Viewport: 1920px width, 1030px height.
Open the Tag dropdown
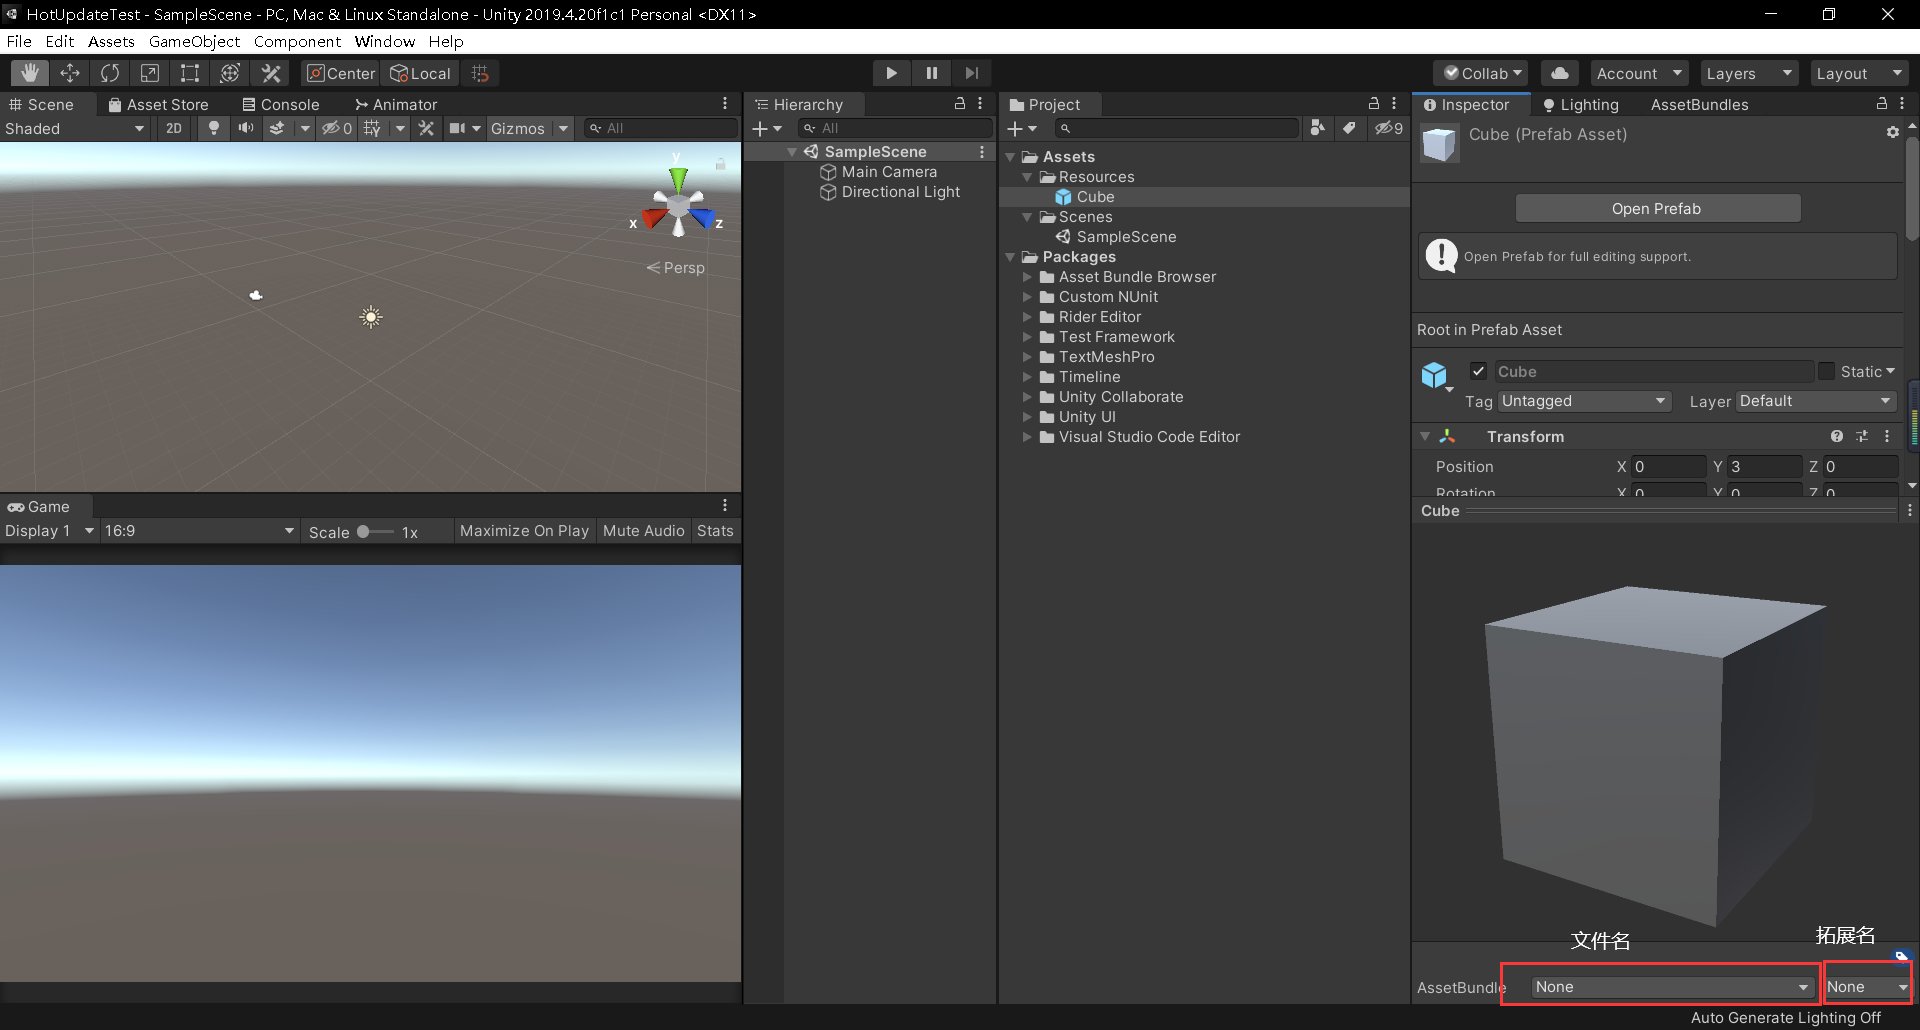(x=1584, y=401)
